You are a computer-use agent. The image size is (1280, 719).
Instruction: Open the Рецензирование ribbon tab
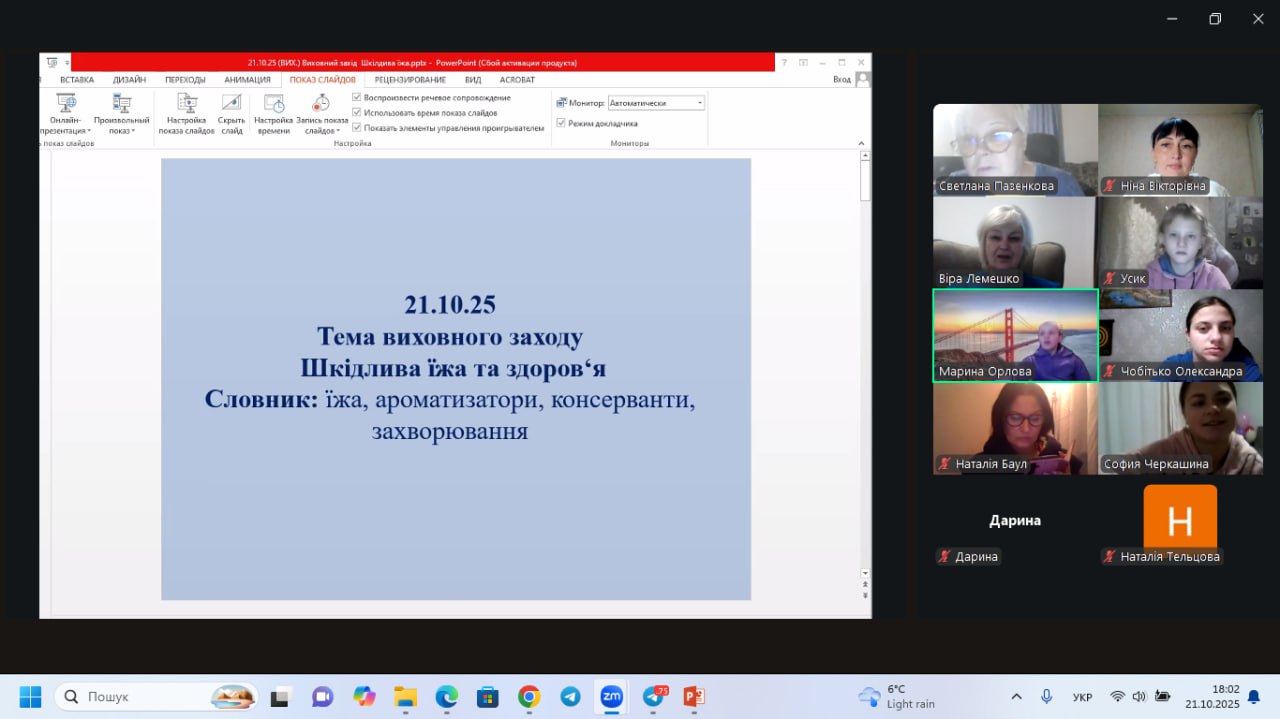click(410, 80)
